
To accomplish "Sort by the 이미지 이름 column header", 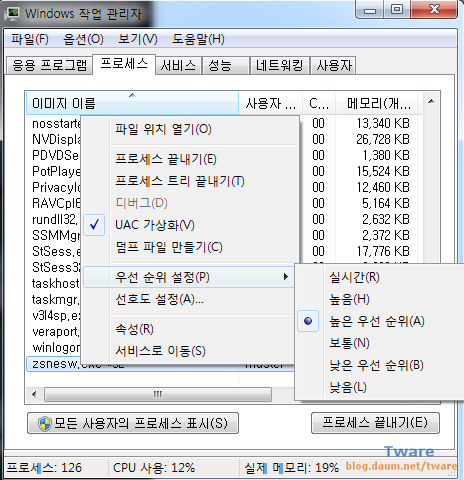I will (x=132, y=104).
